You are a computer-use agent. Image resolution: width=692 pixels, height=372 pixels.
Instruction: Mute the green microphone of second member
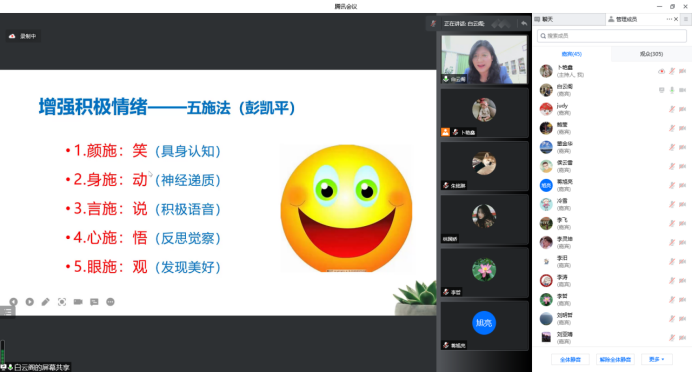(x=672, y=90)
